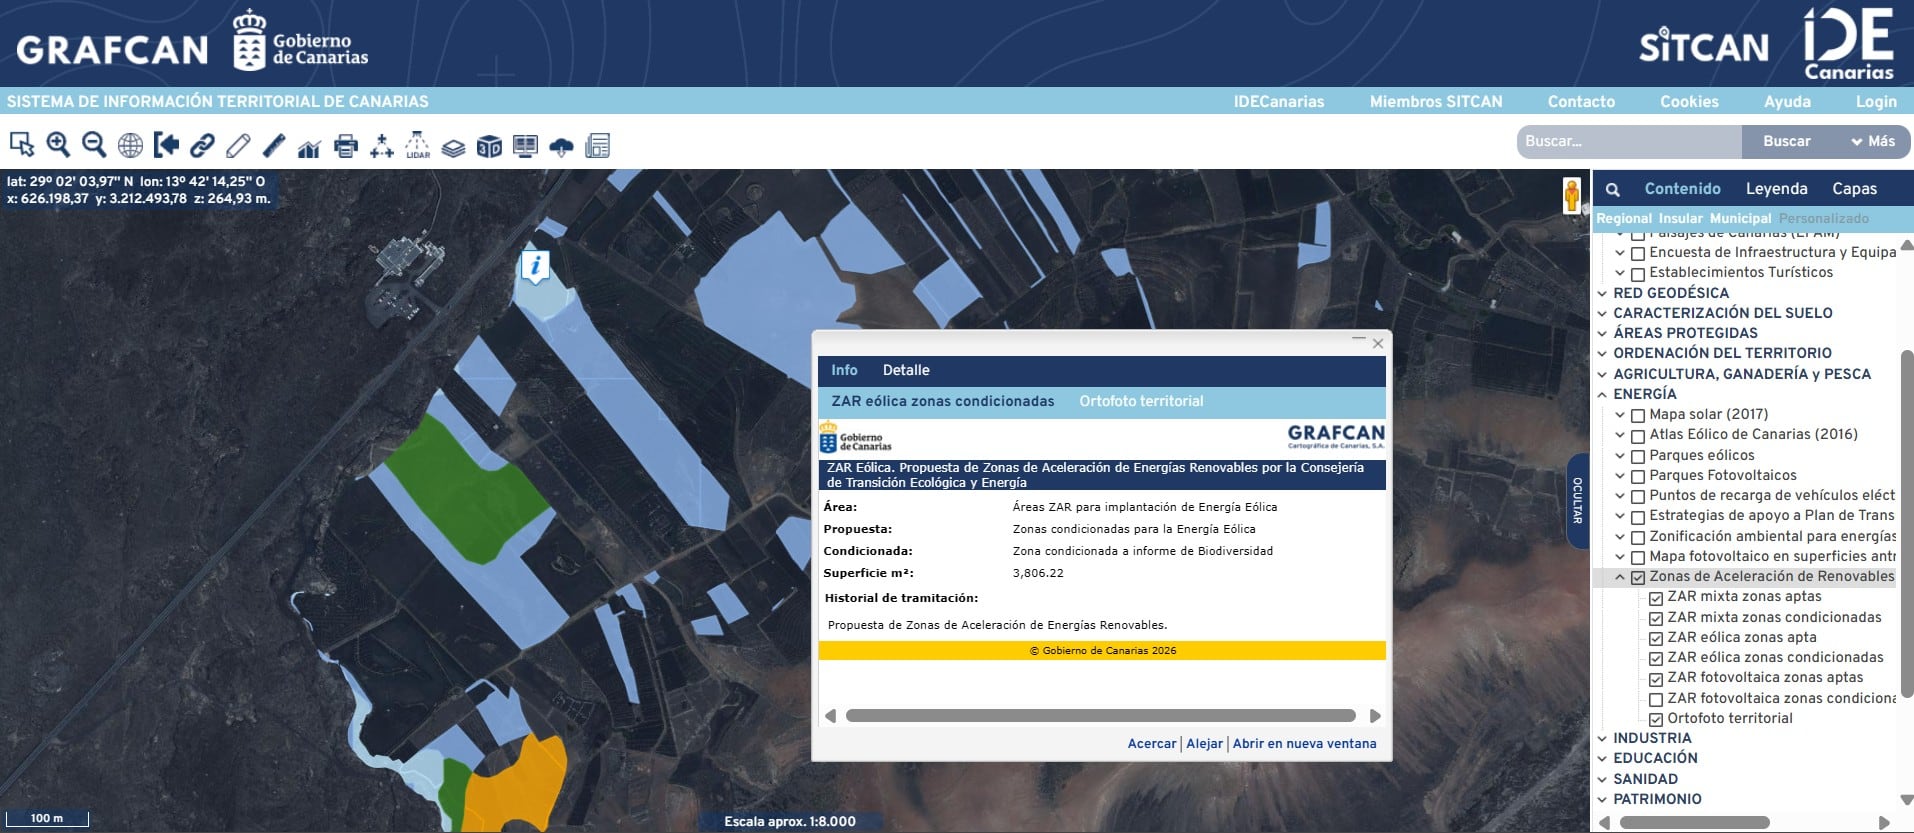Click the Acercar link in popup
The height and width of the screenshot is (833, 1914).
pyautogui.click(x=1151, y=744)
